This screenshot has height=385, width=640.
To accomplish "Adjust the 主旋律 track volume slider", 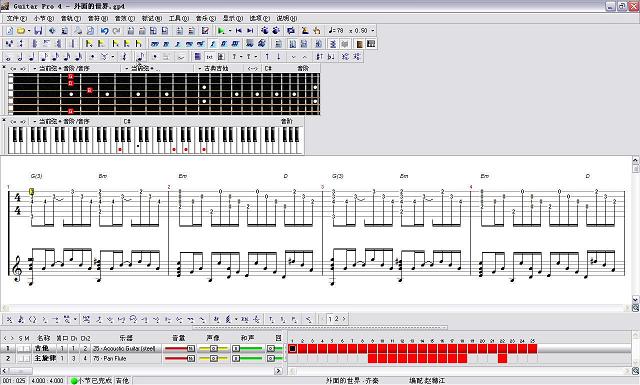I will (x=179, y=358).
